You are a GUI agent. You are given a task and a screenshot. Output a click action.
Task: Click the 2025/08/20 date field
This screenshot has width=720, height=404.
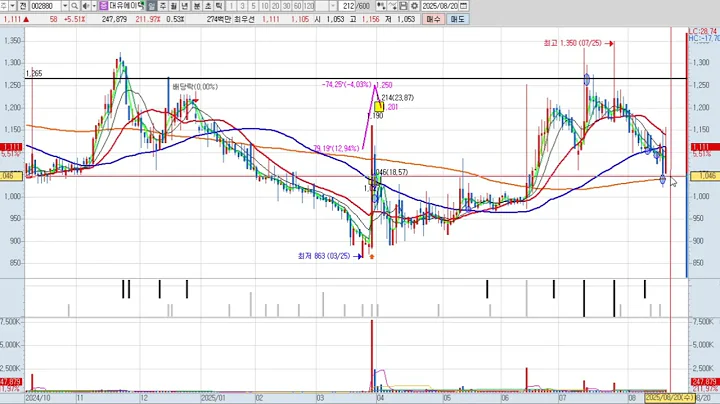(440, 6)
